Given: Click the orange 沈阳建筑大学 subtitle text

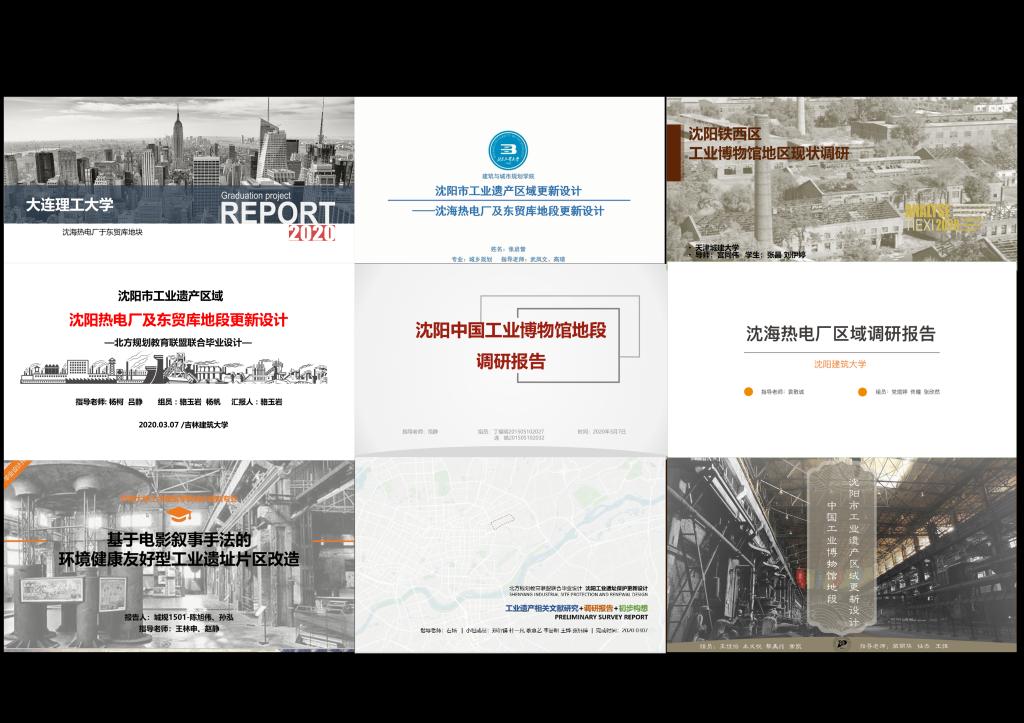Looking at the screenshot, I should click(840, 364).
